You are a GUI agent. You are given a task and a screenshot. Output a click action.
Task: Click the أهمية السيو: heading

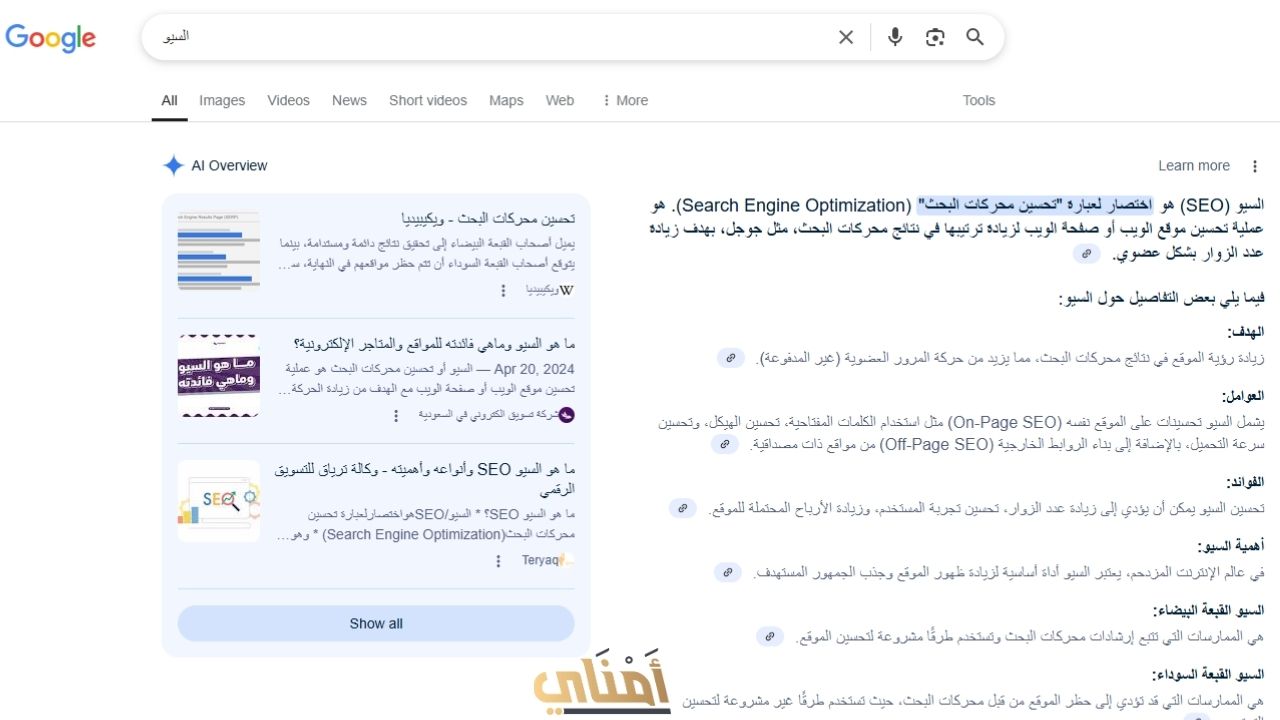[1230, 546]
